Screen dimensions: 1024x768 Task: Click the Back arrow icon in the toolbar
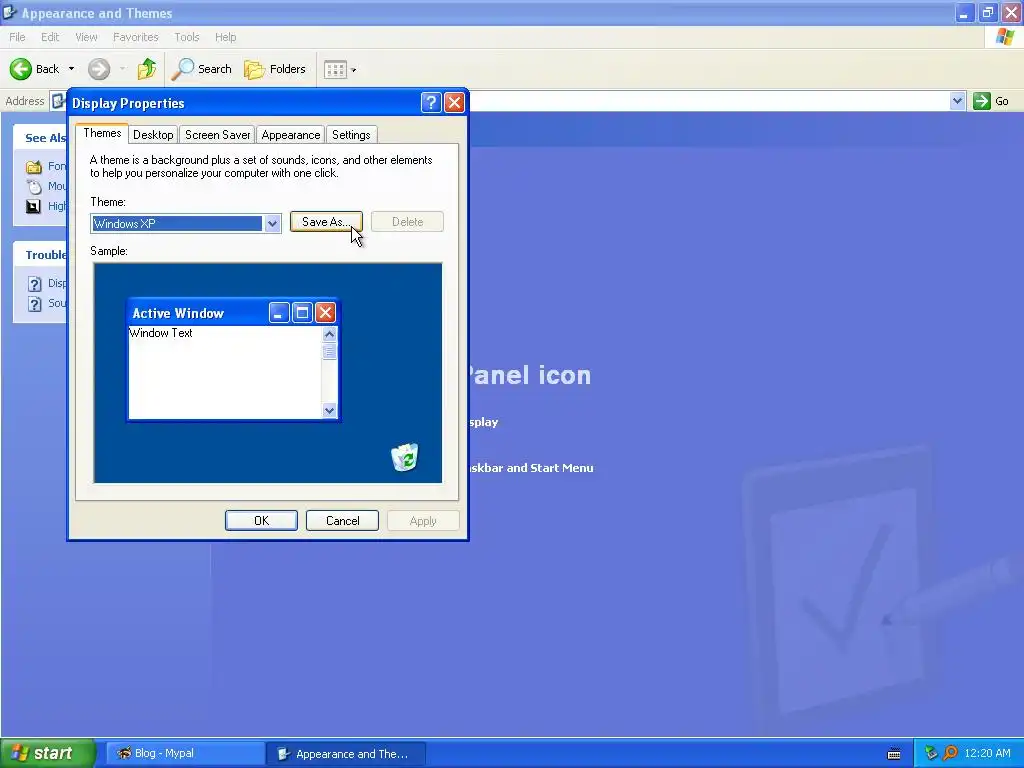(20, 69)
